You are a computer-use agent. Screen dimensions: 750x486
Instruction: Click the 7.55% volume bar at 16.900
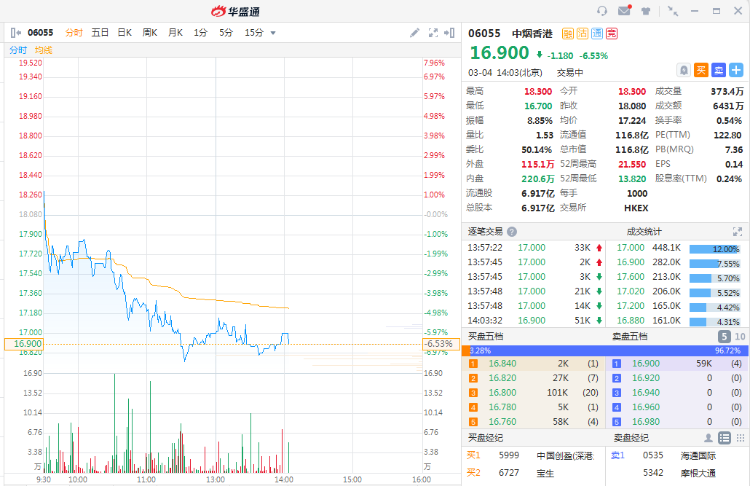(x=715, y=264)
